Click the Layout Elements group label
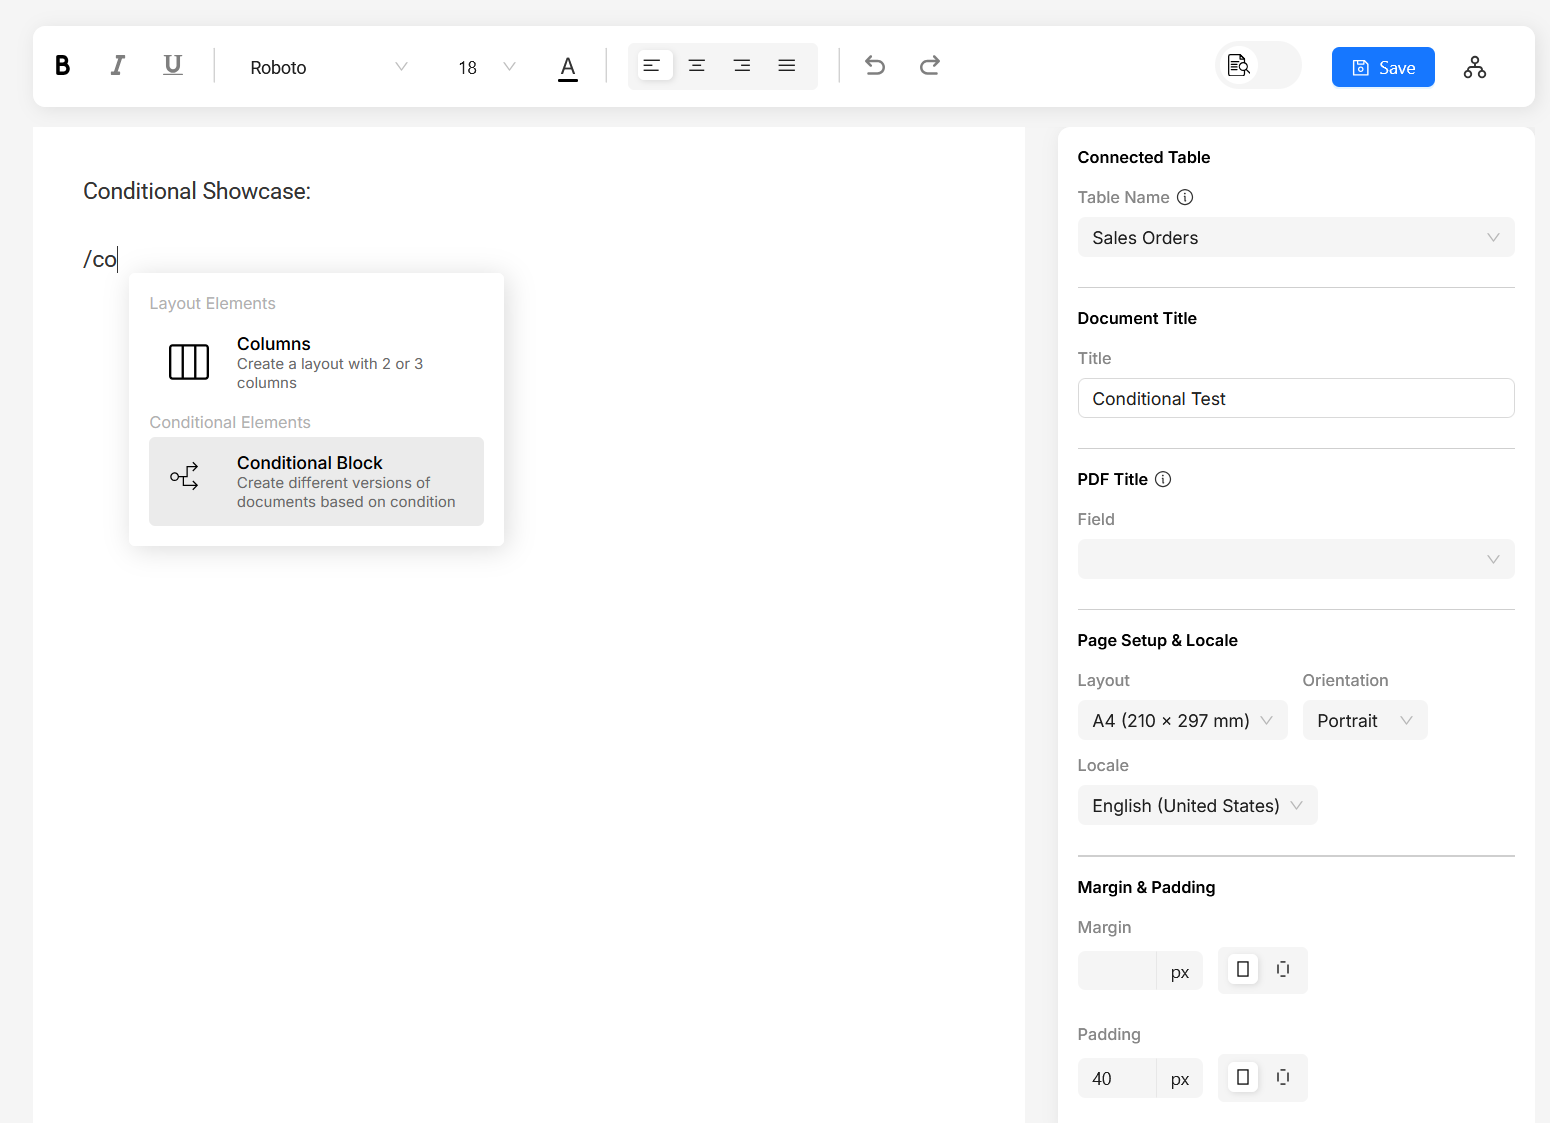 pyautogui.click(x=212, y=303)
